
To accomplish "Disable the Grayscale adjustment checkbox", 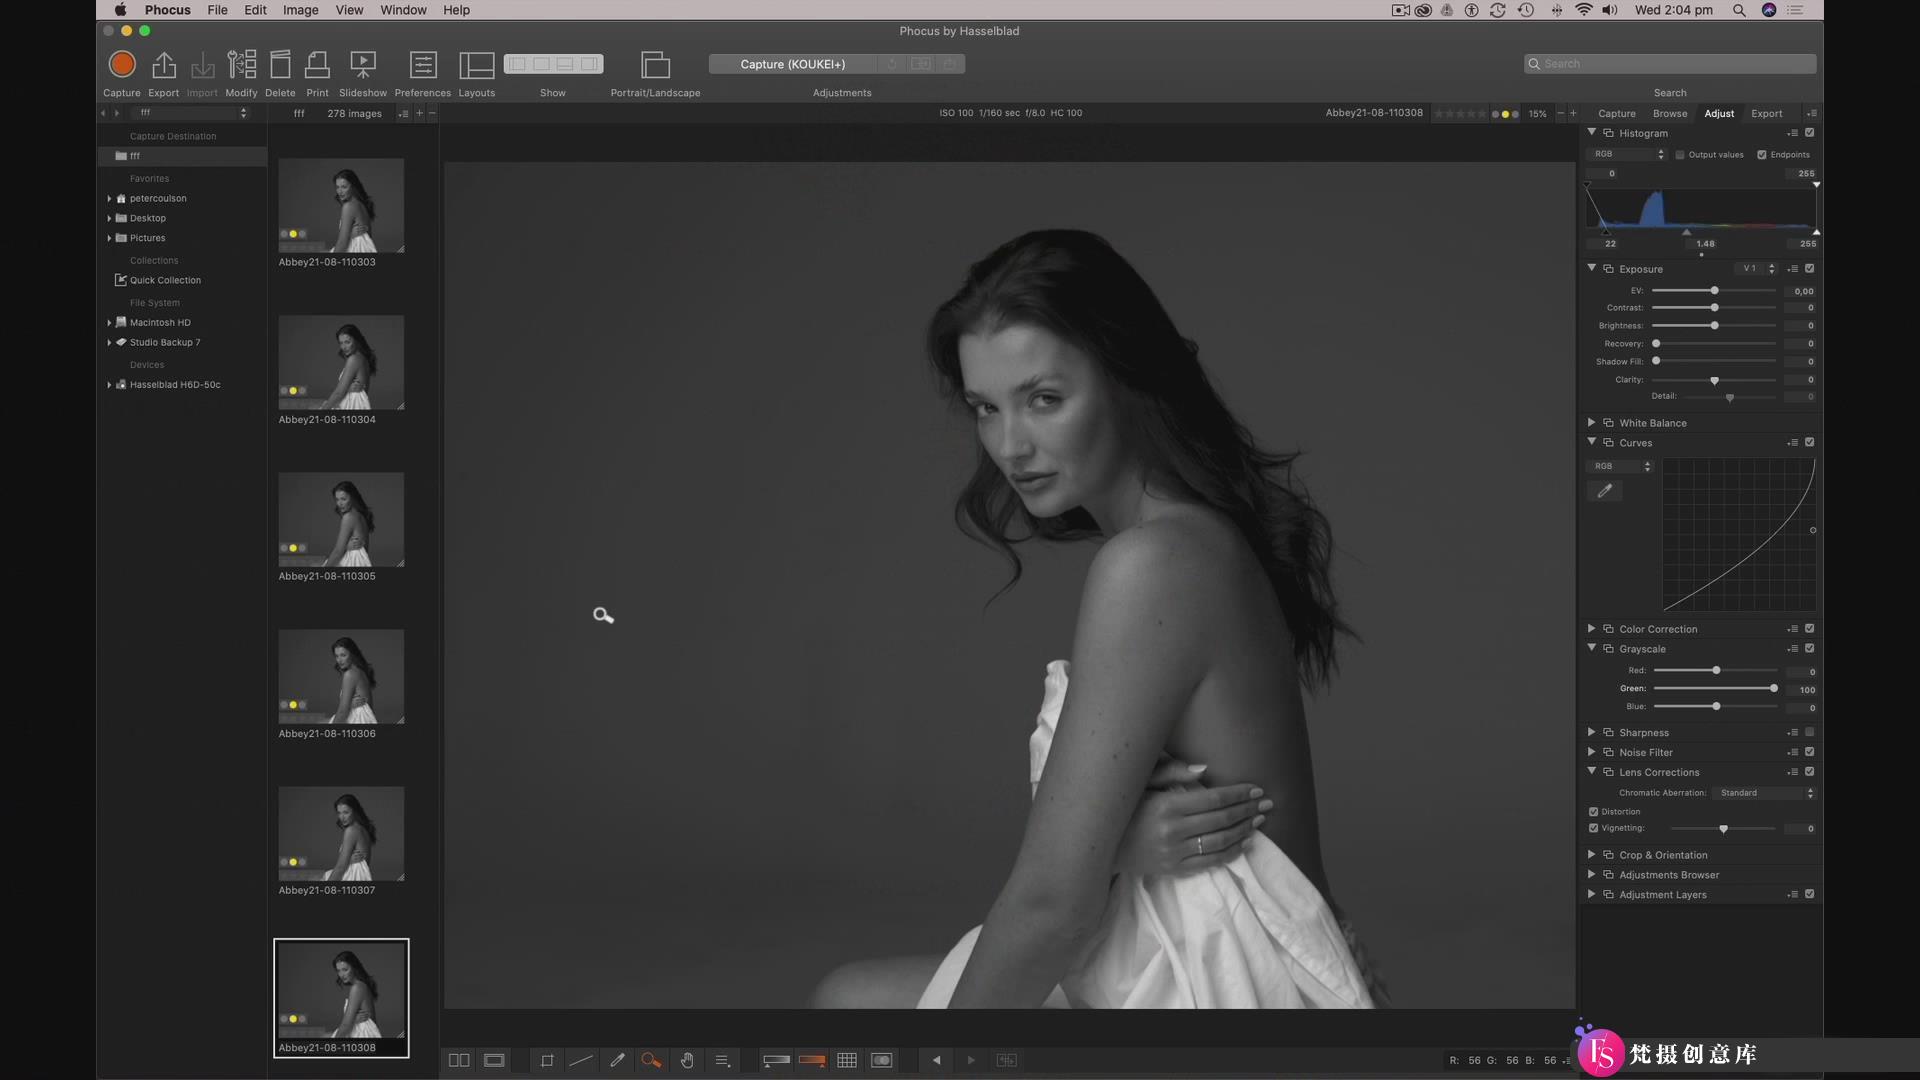I will [x=1809, y=648].
